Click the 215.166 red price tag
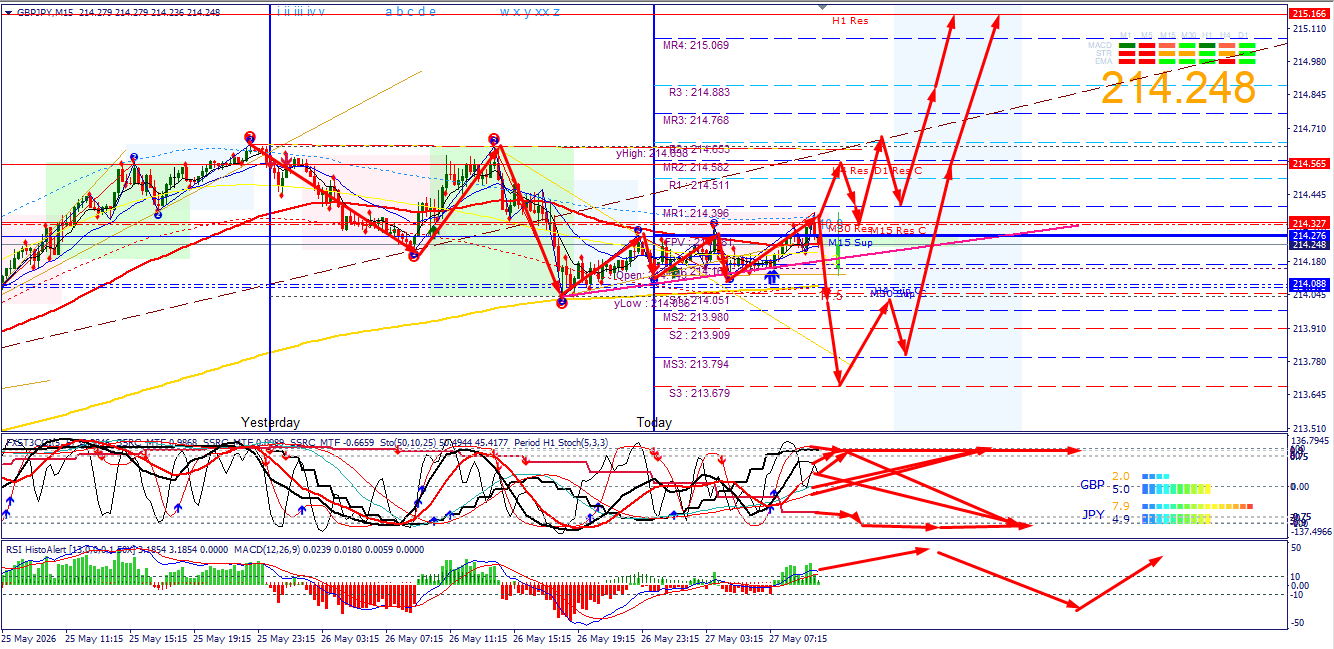Viewport: 1334px width, 649px height. click(x=1309, y=14)
